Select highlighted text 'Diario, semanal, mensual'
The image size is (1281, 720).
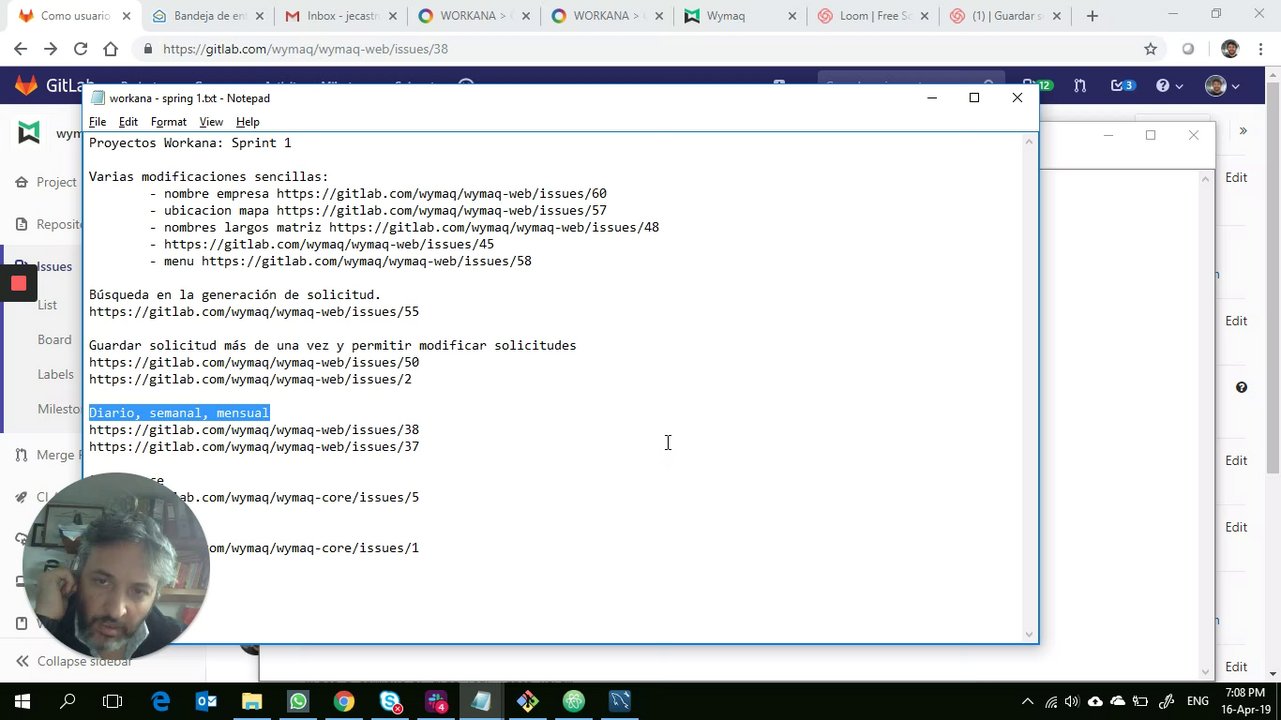[179, 413]
